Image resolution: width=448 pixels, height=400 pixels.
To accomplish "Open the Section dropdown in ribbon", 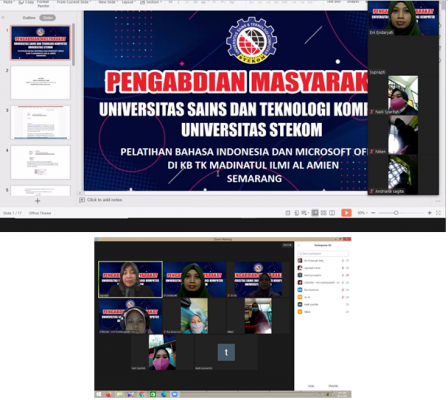I will pyautogui.click(x=150, y=2).
